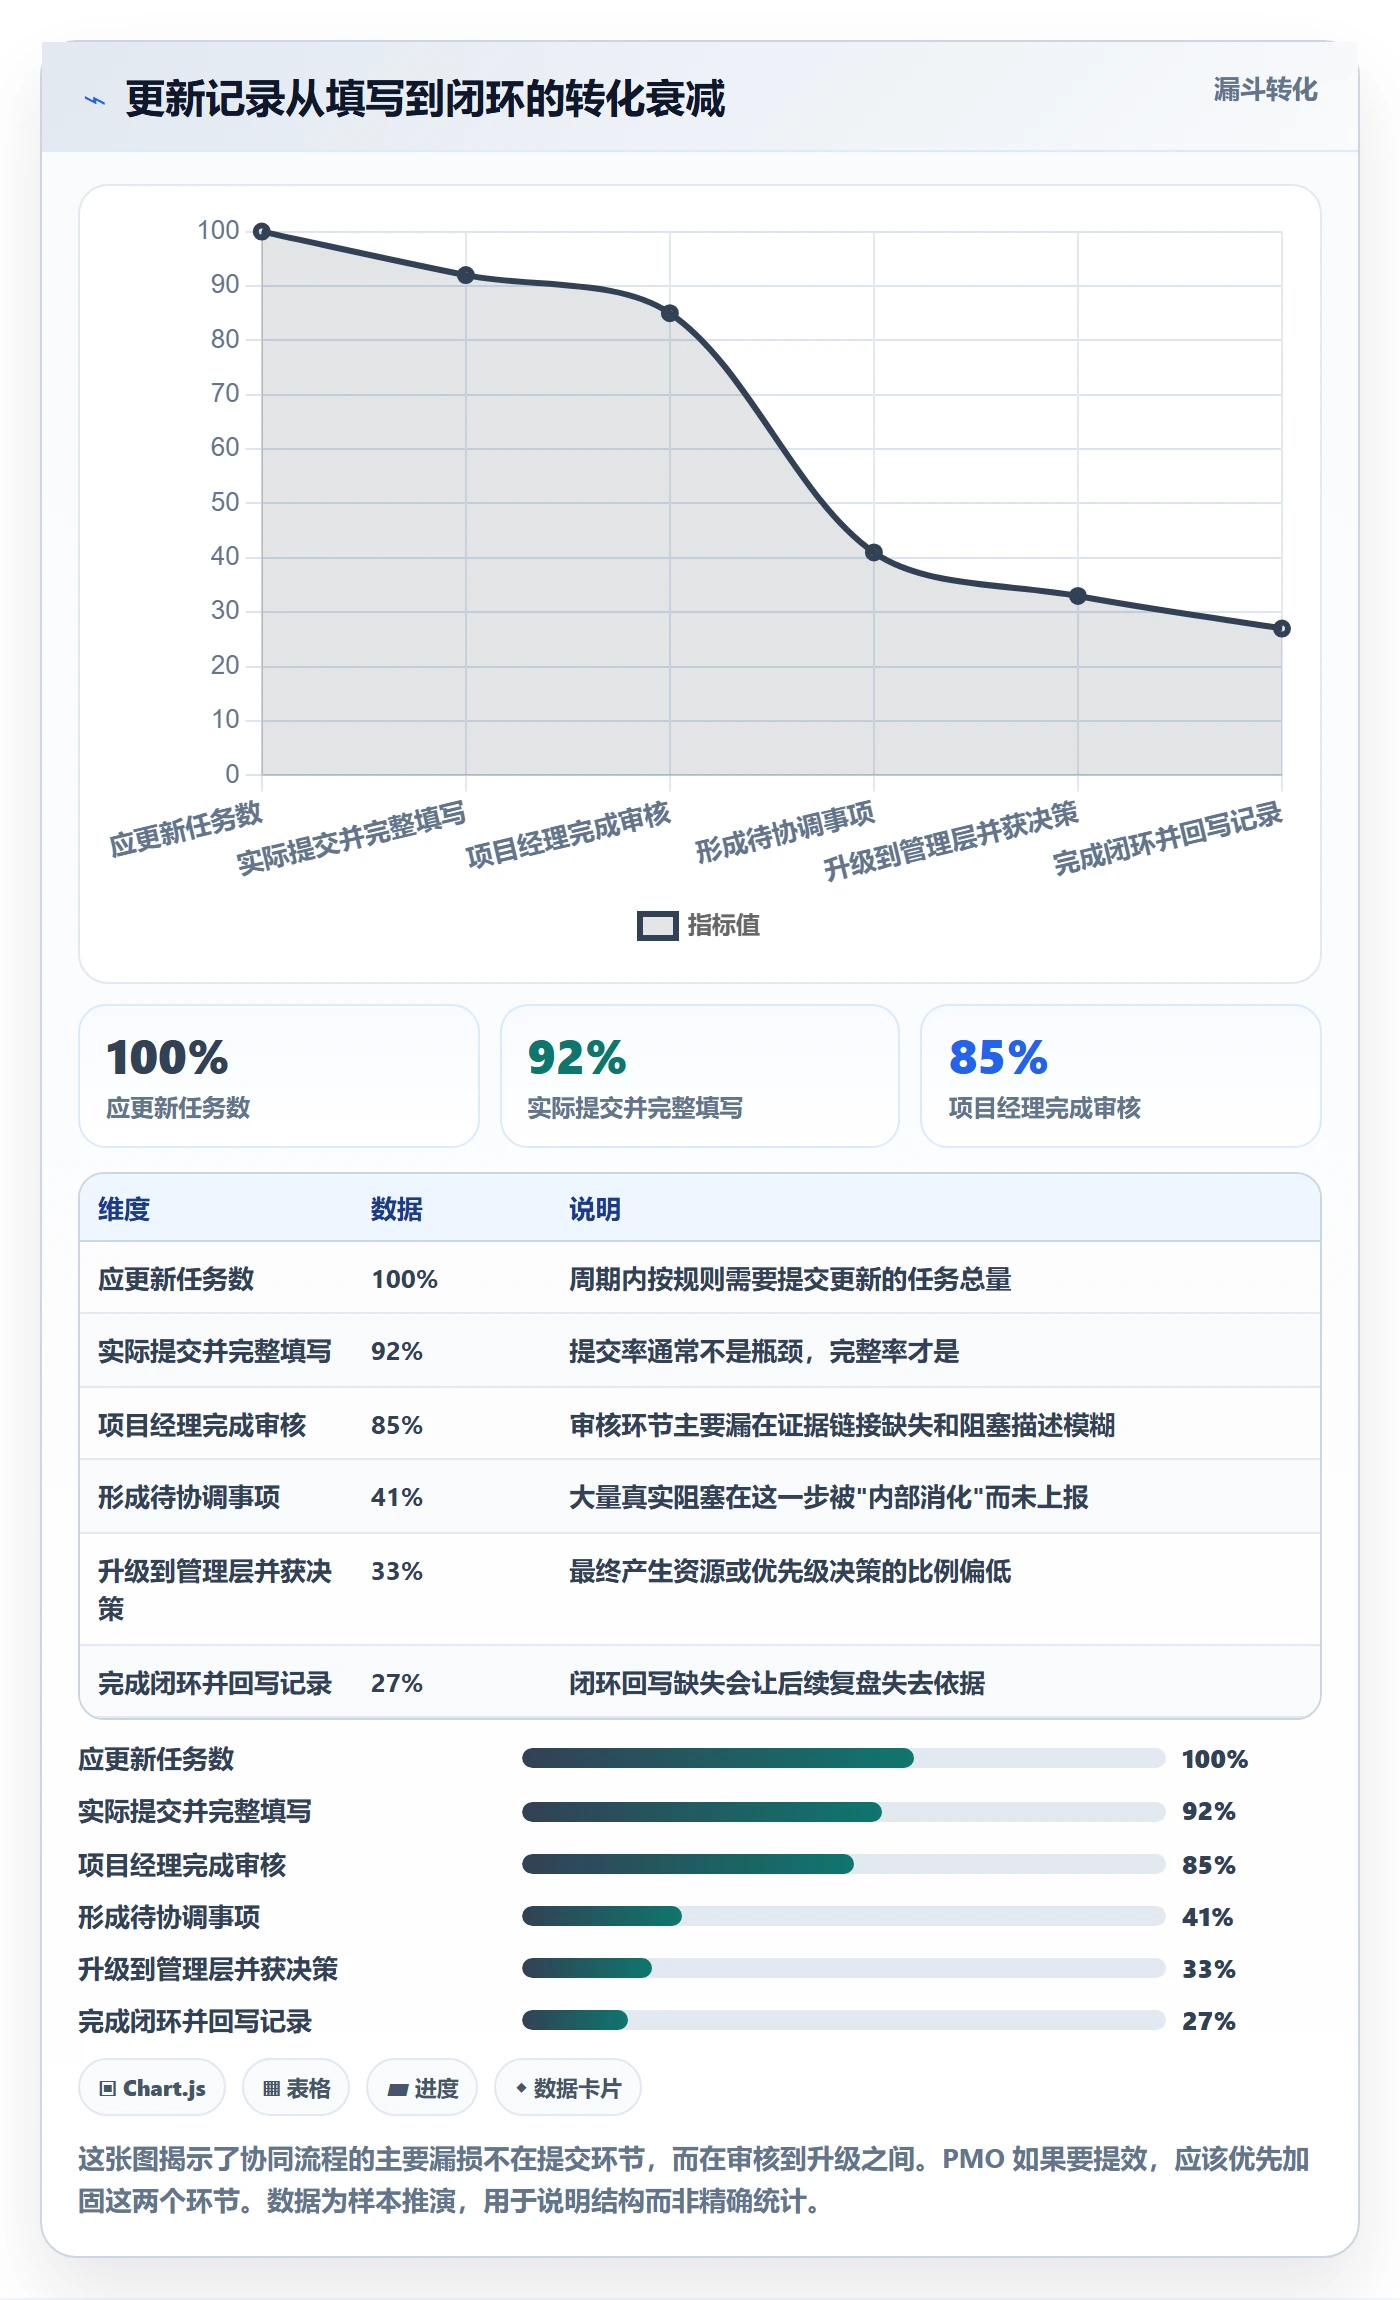The width and height of the screenshot is (1400, 2300).
Task: Click the 数据卡片 tag chip
Action: click(568, 2088)
